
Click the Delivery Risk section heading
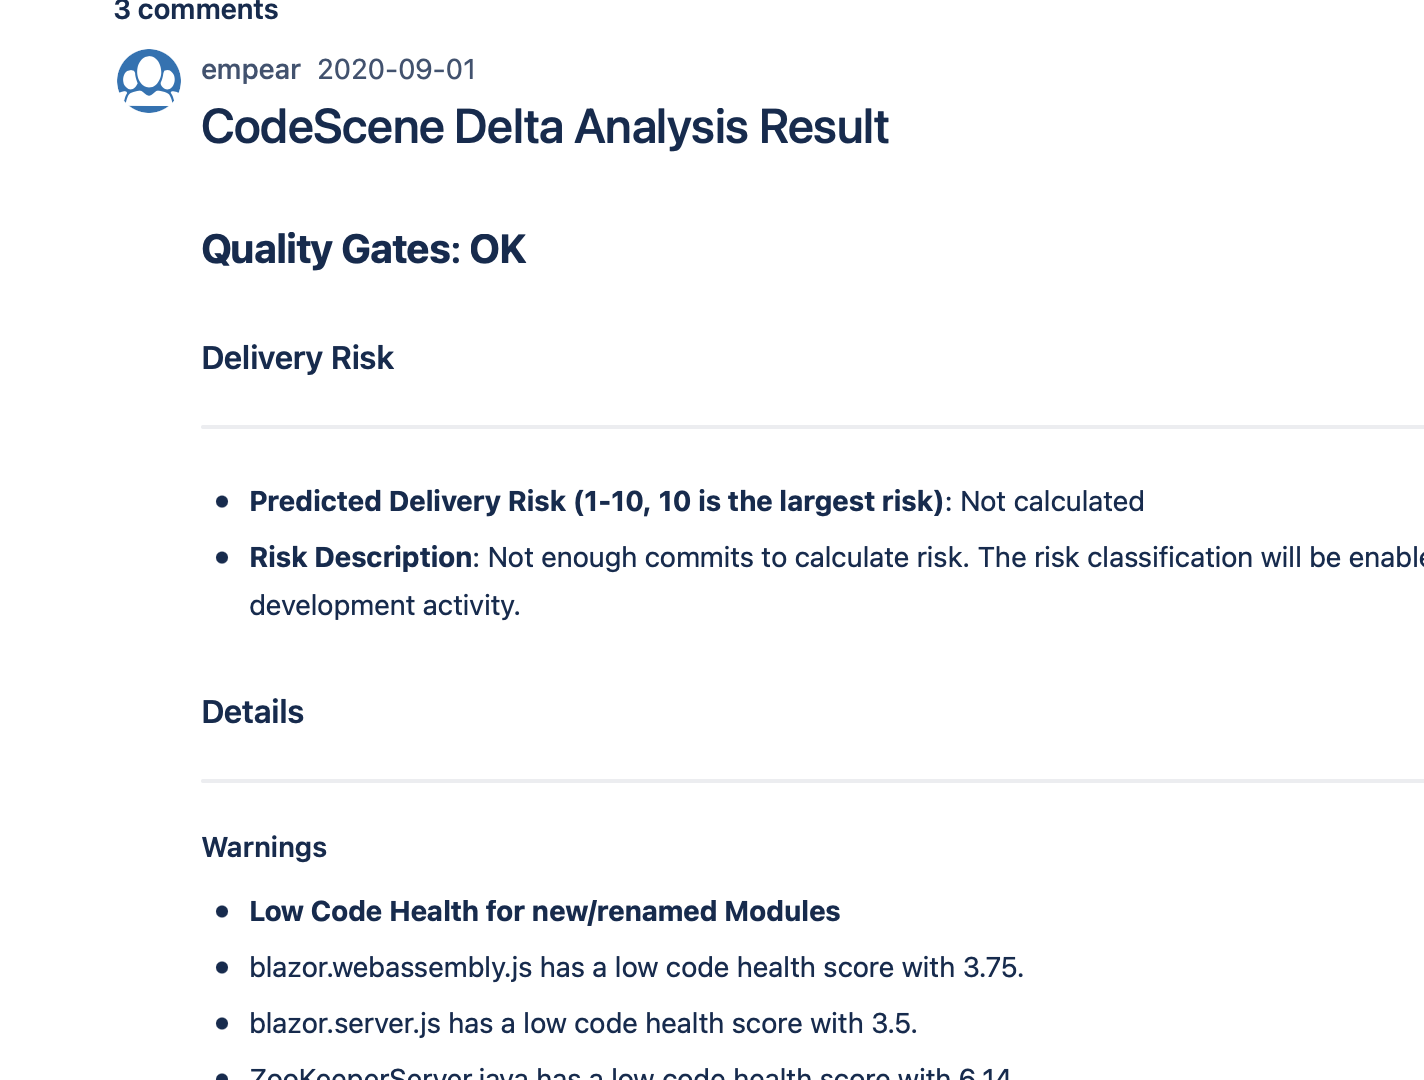[298, 358]
